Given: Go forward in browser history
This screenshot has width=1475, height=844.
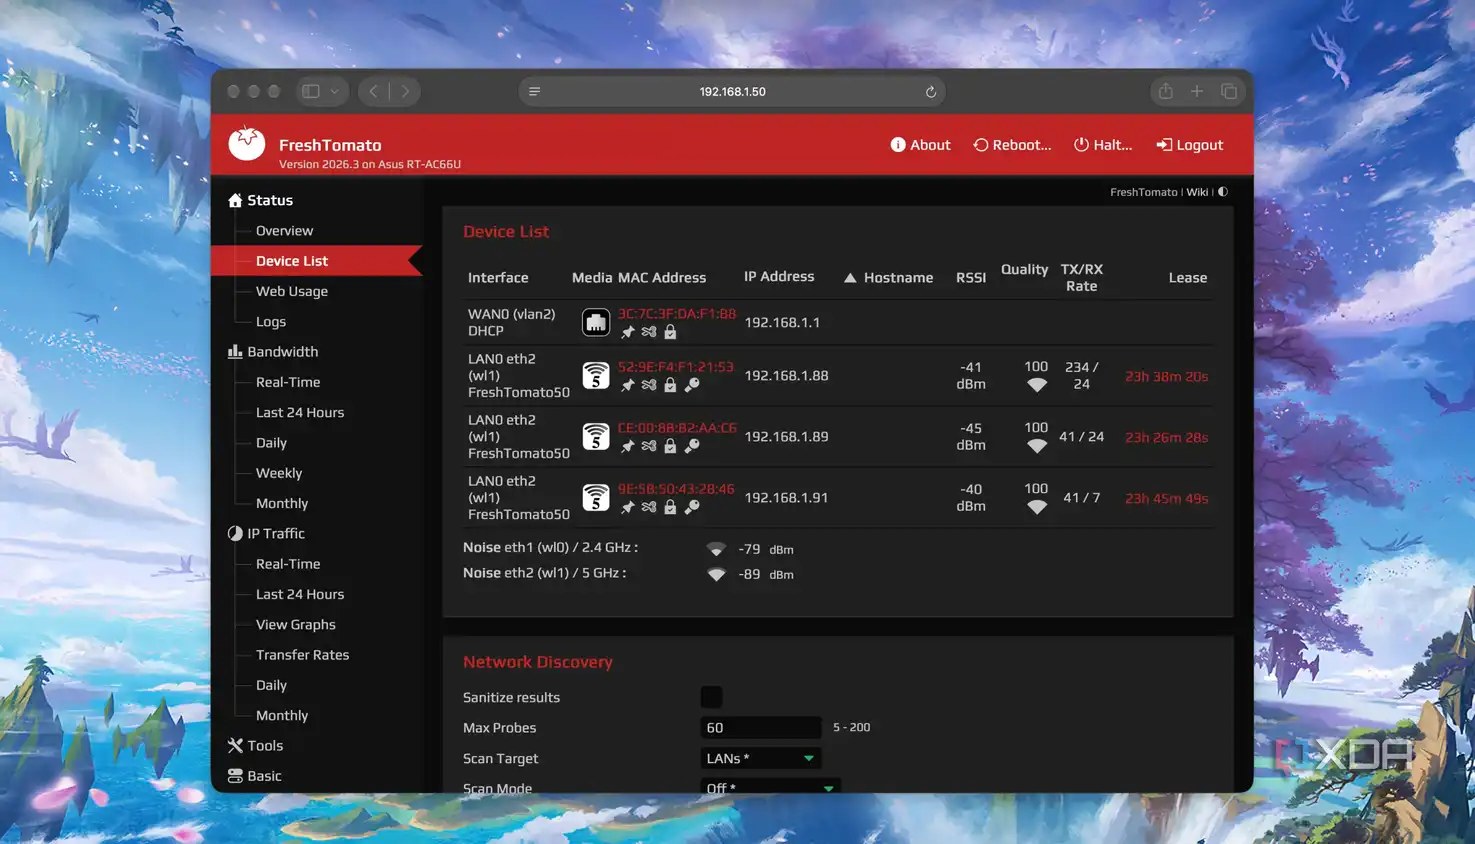Looking at the screenshot, I should coord(405,91).
